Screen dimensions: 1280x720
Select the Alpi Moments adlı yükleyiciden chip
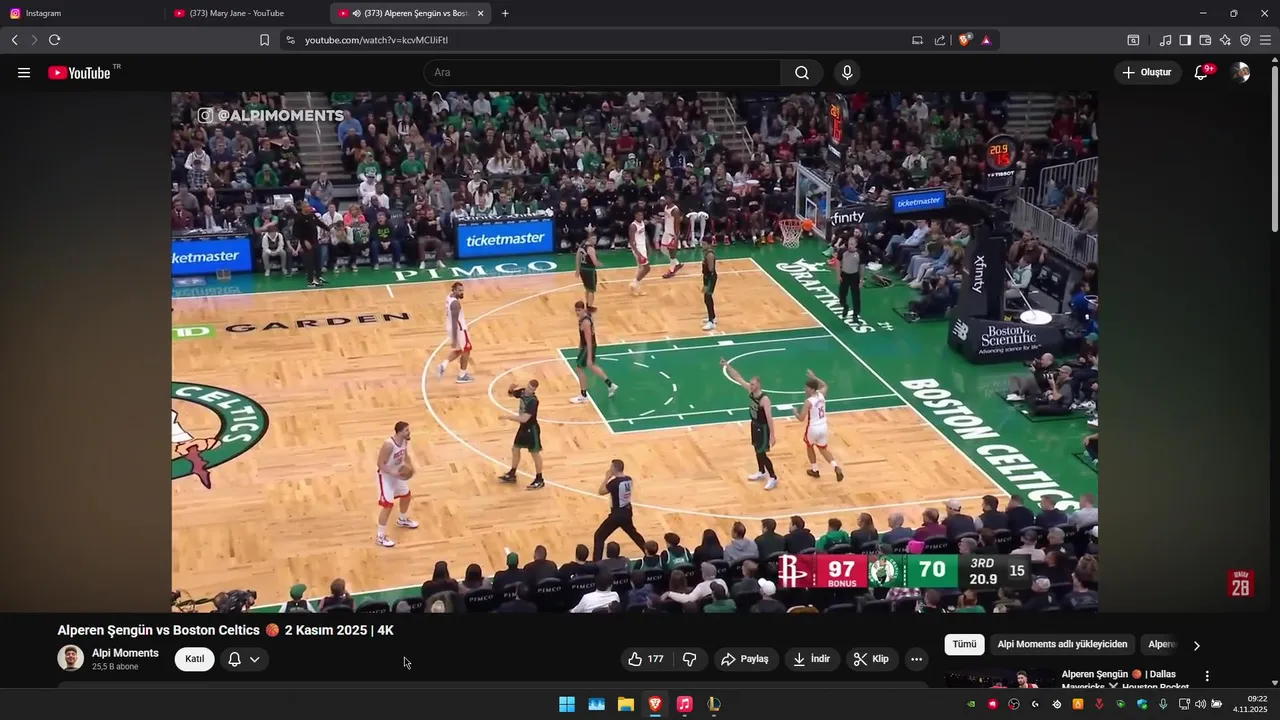coord(1062,645)
